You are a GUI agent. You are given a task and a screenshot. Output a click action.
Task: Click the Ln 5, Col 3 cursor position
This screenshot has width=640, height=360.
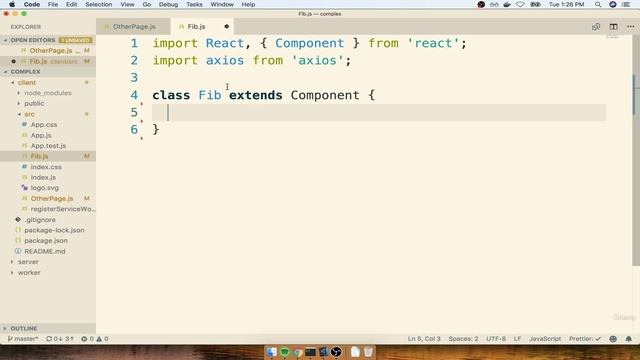pyautogui.click(x=424, y=339)
